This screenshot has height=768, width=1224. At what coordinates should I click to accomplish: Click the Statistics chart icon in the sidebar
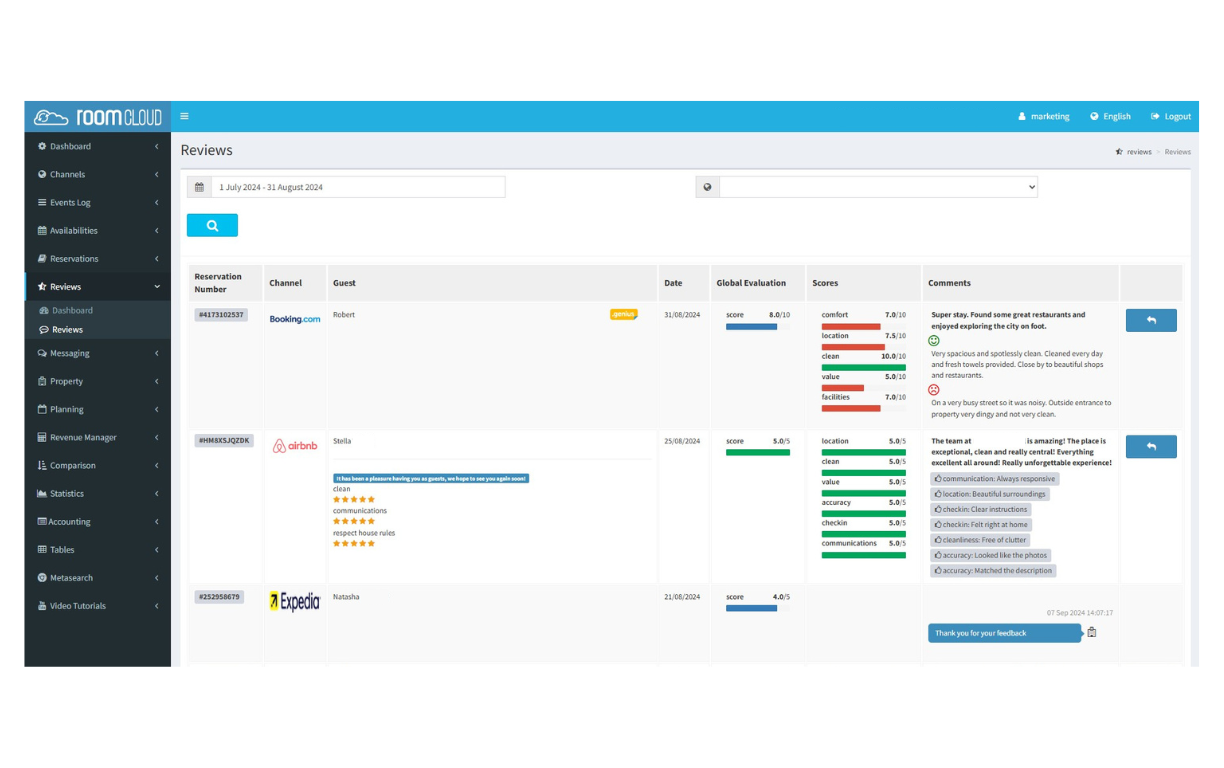pyautogui.click(x=41, y=493)
